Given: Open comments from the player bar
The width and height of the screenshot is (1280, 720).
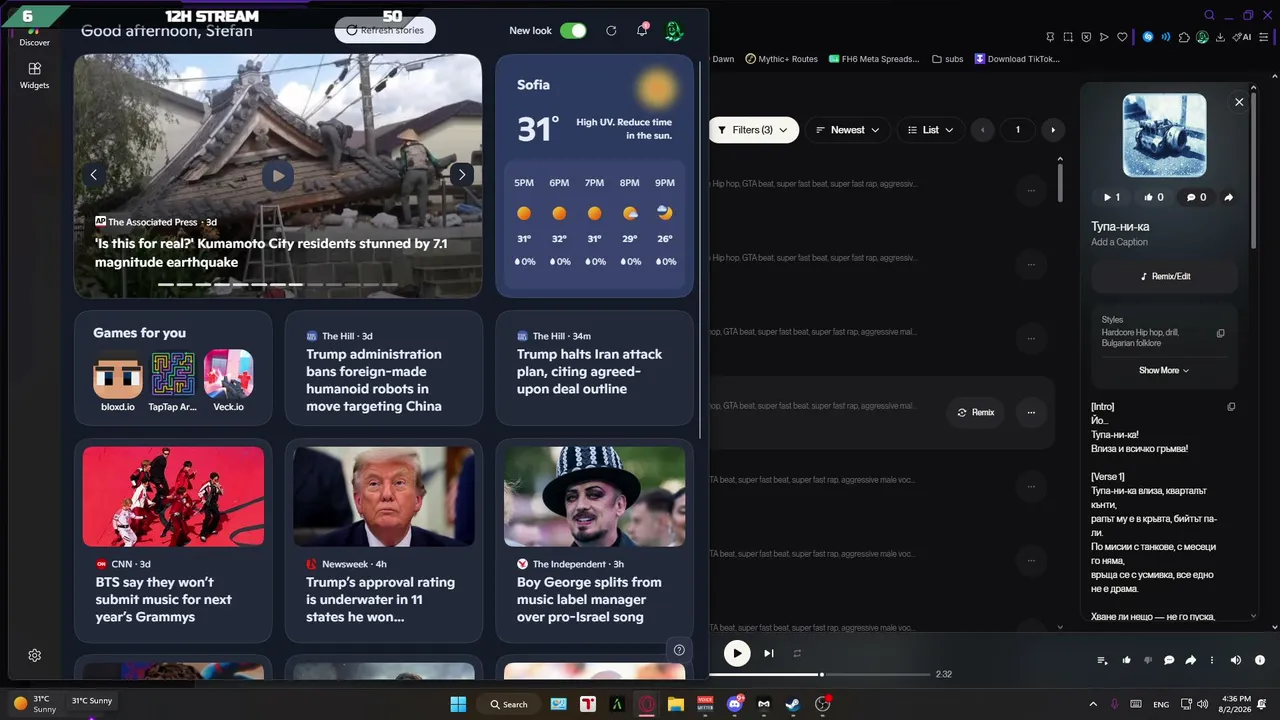Looking at the screenshot, I should click(x=1169, y=660).
